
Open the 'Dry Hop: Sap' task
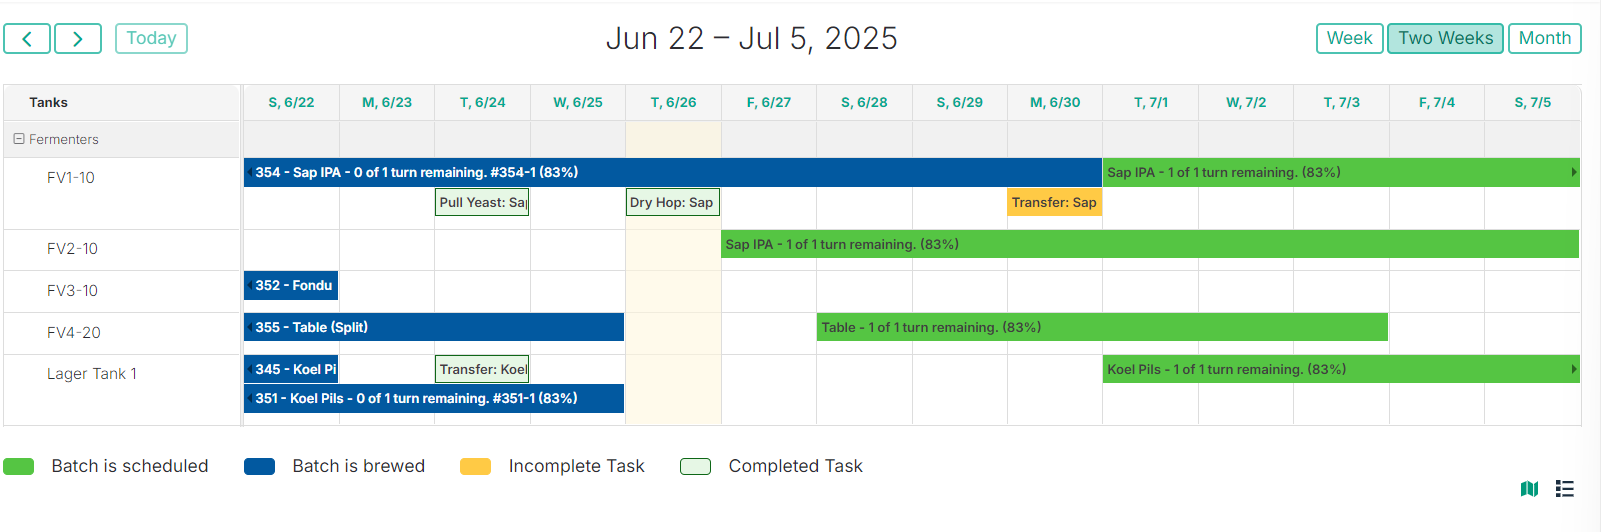point(673,202)
